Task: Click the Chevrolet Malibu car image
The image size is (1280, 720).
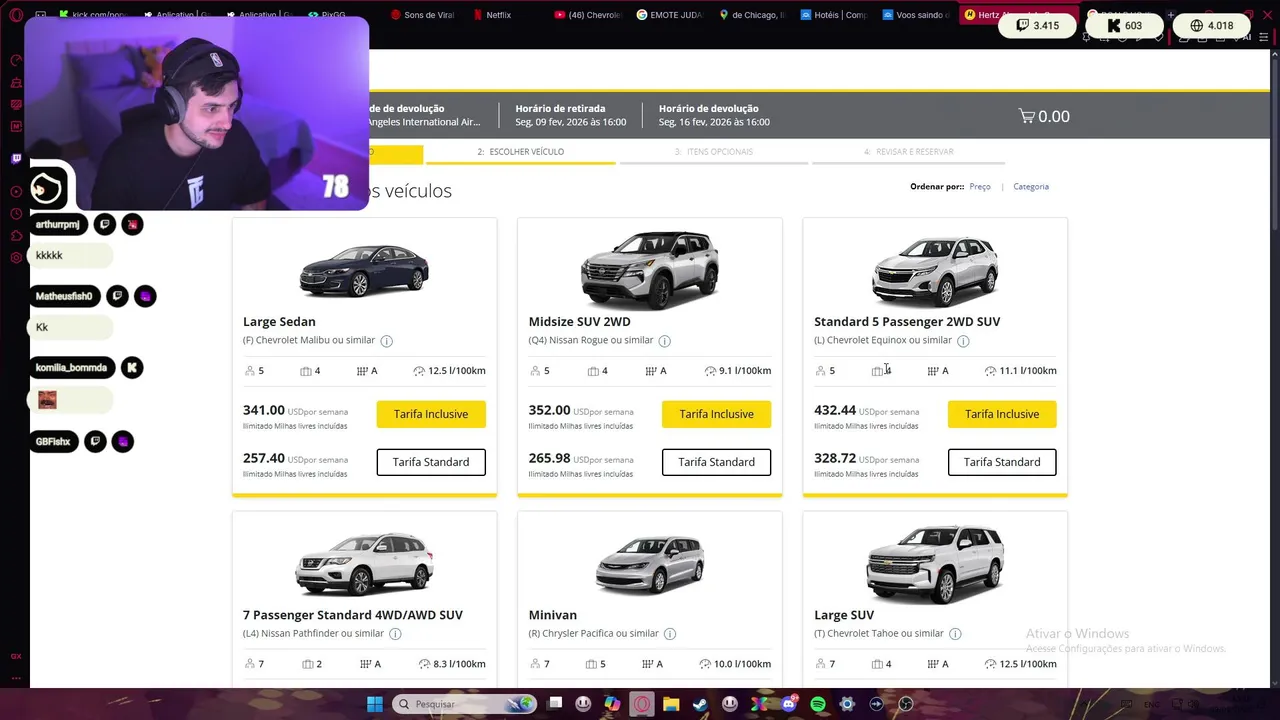Action: click(364, 269)
